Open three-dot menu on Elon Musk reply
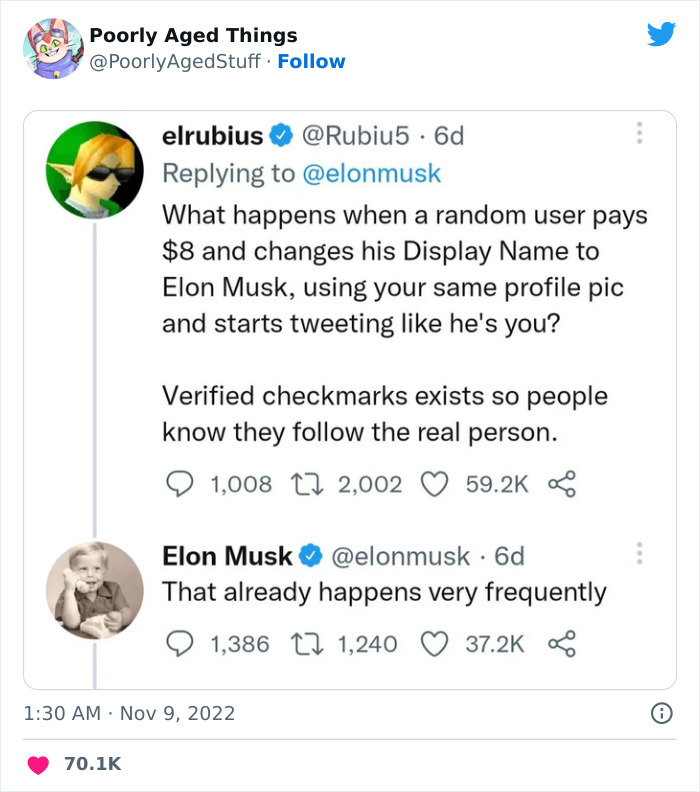This screenshot has width=700, height=792. coord(640,554)
